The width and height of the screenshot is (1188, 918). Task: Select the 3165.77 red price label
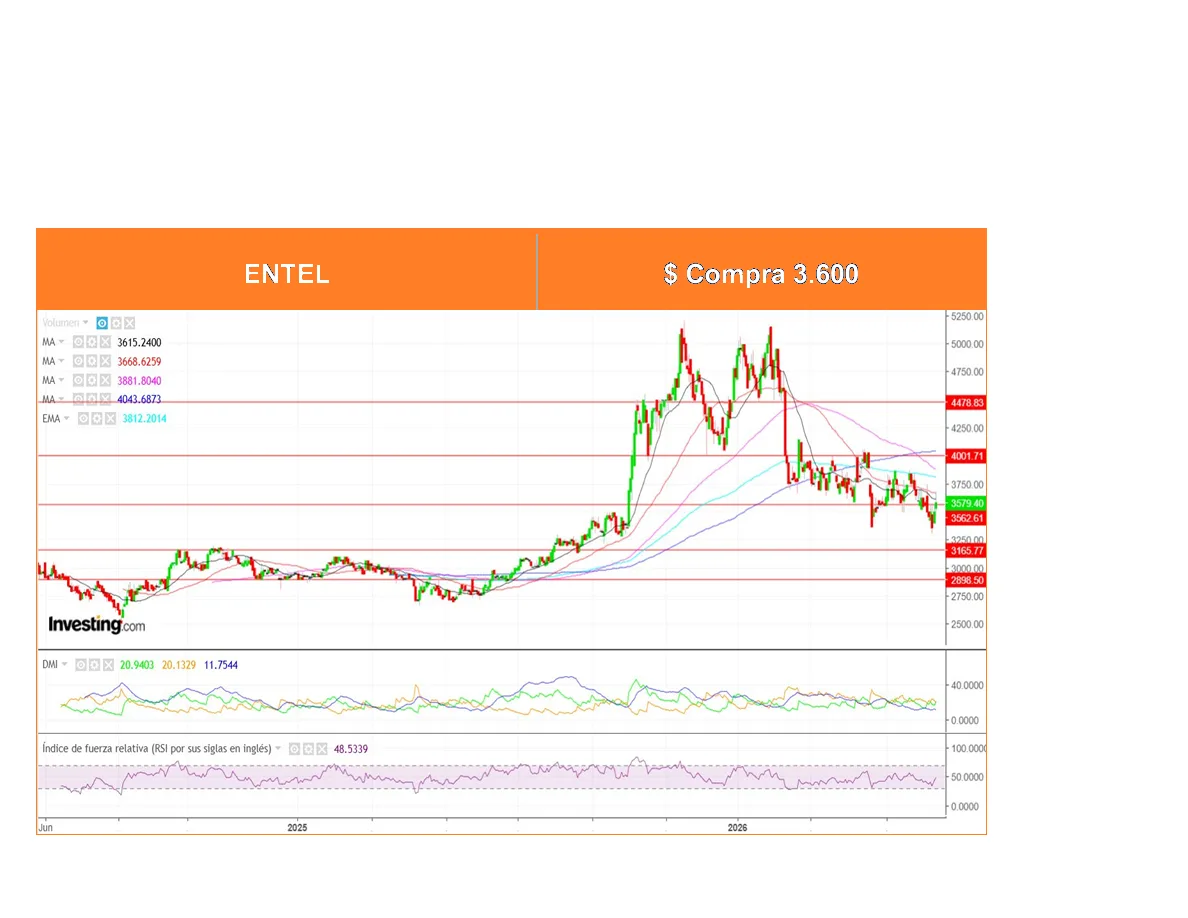(967, 551)
